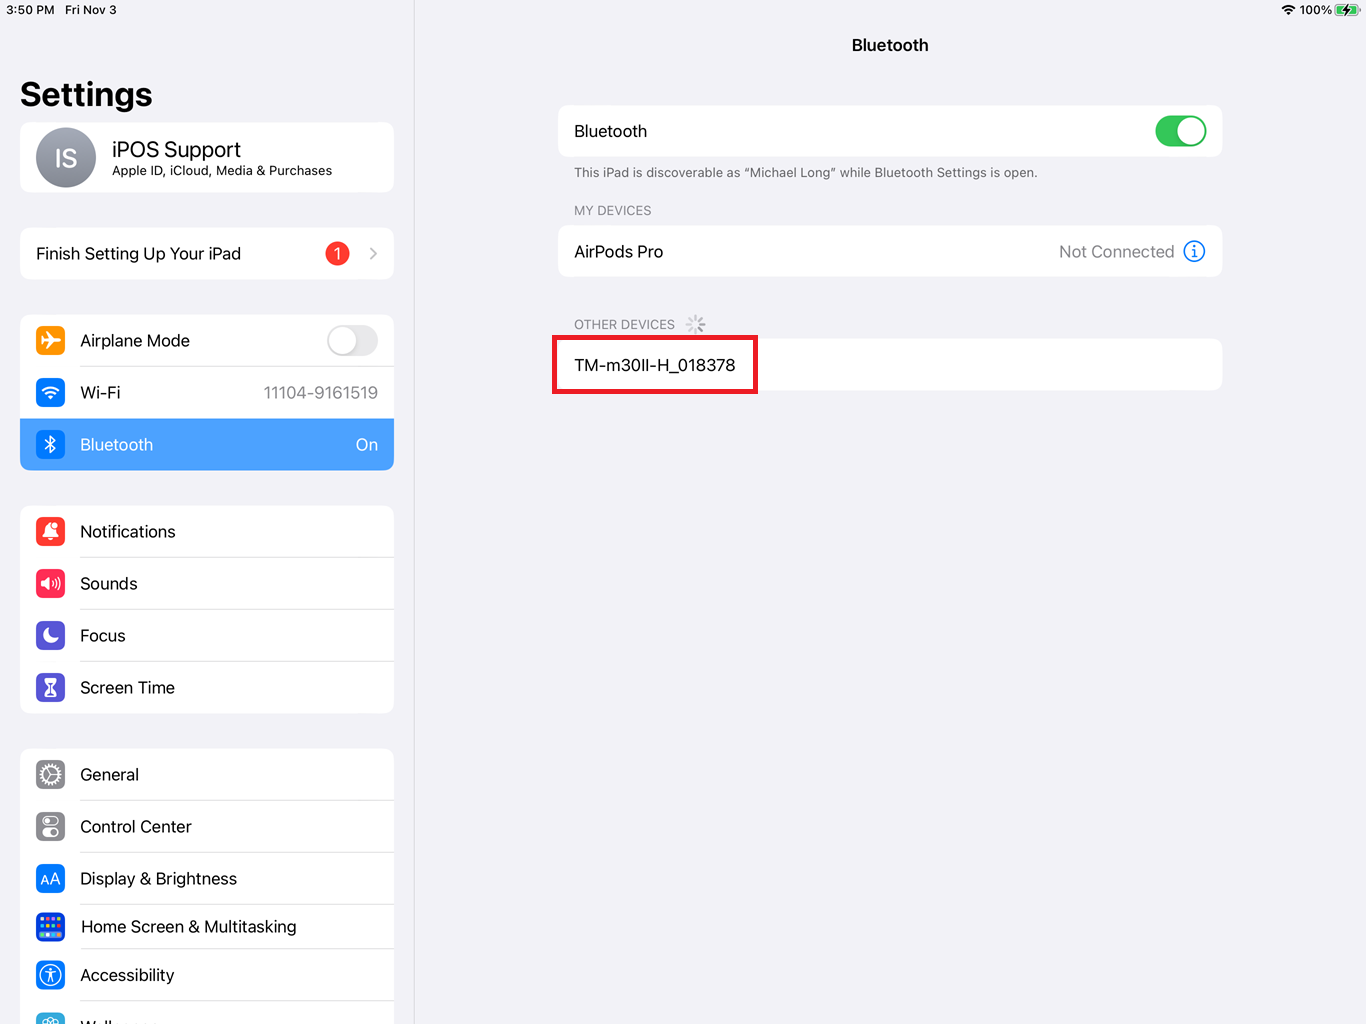
Task: Pair with TM-m30II-H_018378 device
Action: [890, 365]
